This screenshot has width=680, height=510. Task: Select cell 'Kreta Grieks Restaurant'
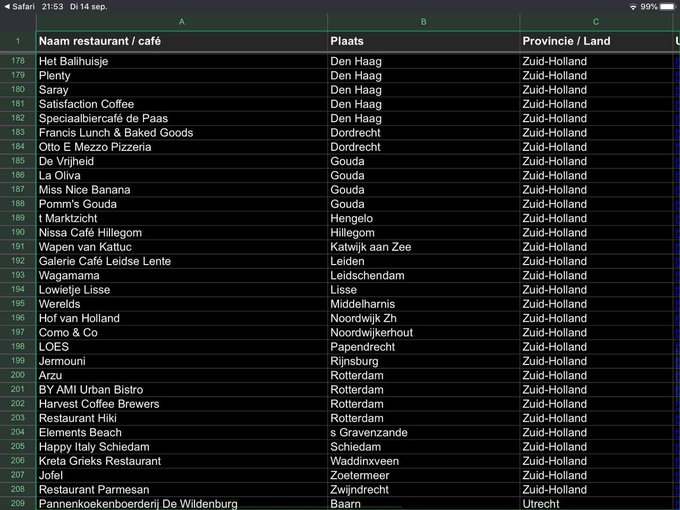coord(182,461)
